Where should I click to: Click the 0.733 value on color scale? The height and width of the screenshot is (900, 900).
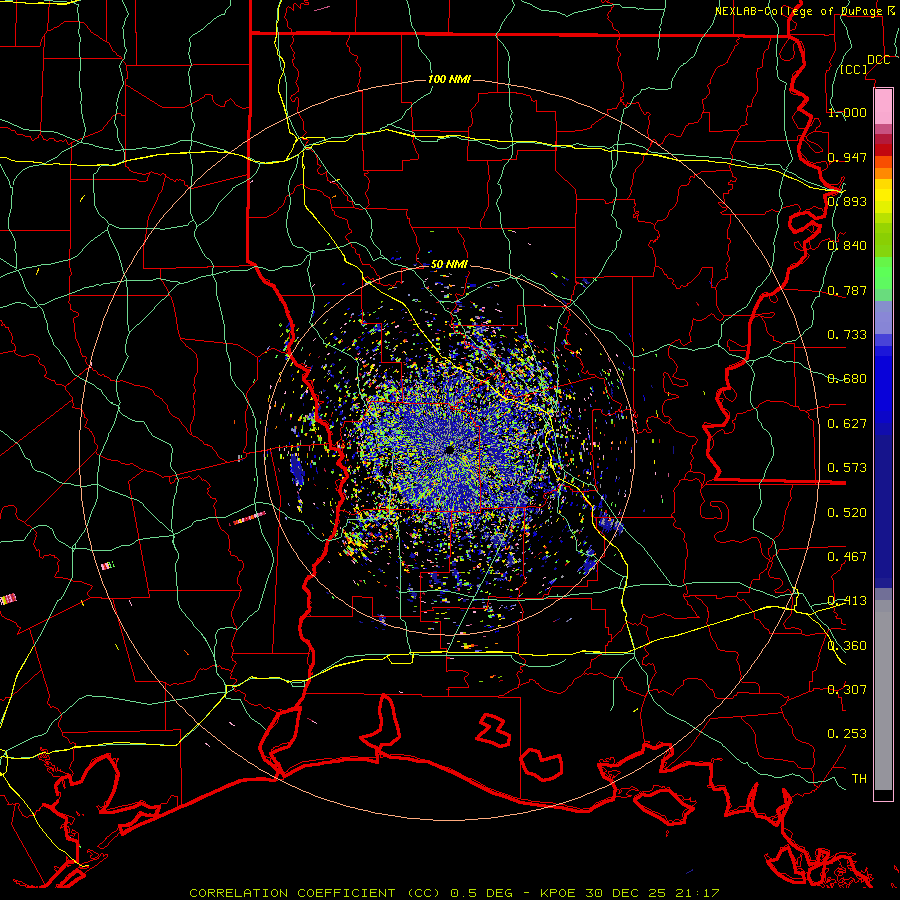pyautogui.click(x=847, y=335)
